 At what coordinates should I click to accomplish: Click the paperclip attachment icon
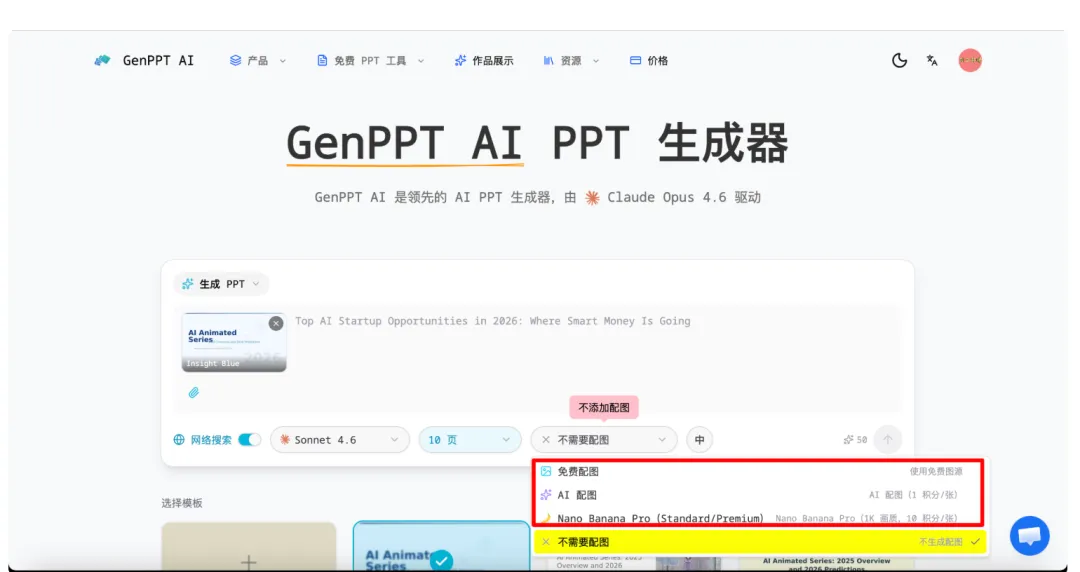pyautogui.click(x=194, y=392)
